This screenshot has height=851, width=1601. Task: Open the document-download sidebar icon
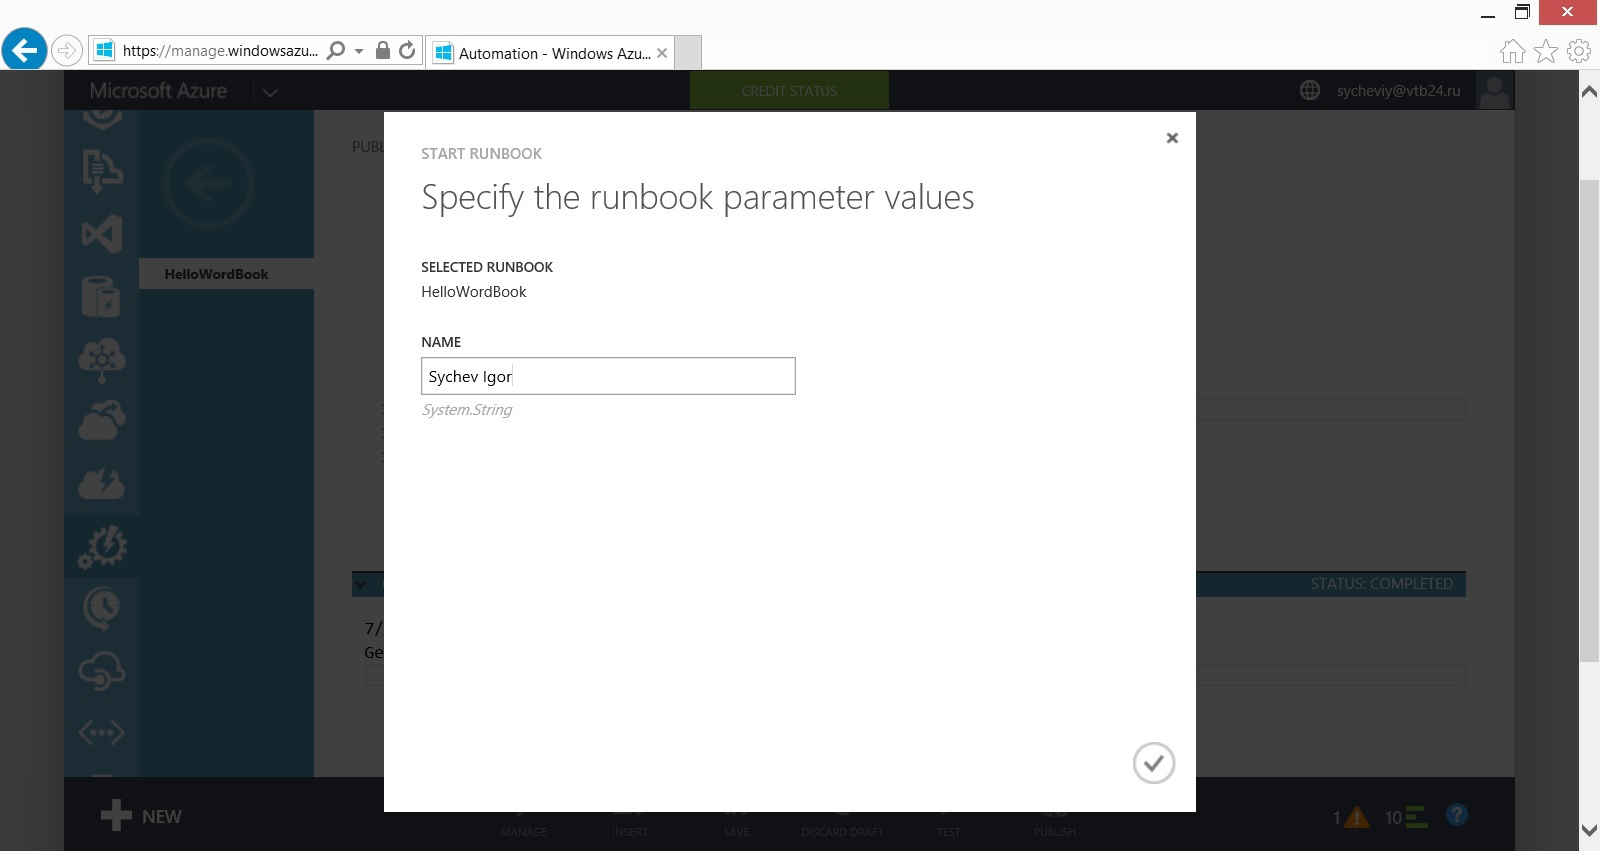[101, 171]
